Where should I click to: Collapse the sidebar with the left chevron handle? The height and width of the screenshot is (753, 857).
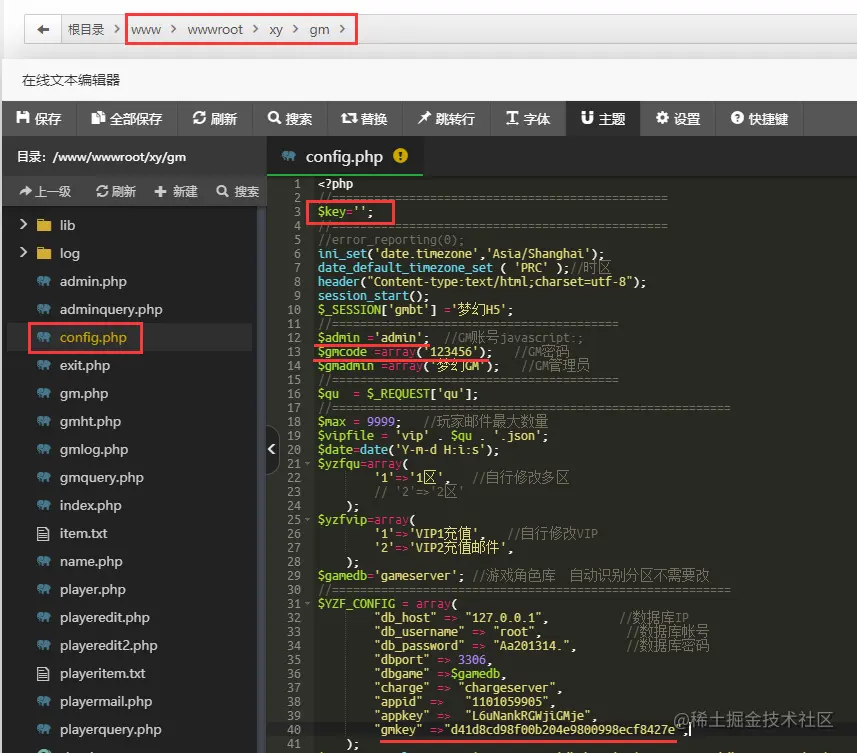(272, 449)
